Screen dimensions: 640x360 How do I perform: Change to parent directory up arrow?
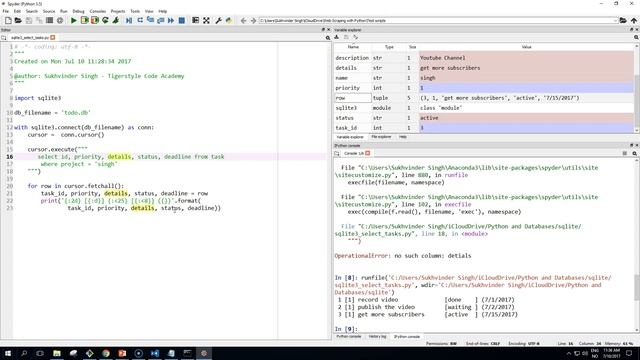pyautogui.click(x=633, y=20)
